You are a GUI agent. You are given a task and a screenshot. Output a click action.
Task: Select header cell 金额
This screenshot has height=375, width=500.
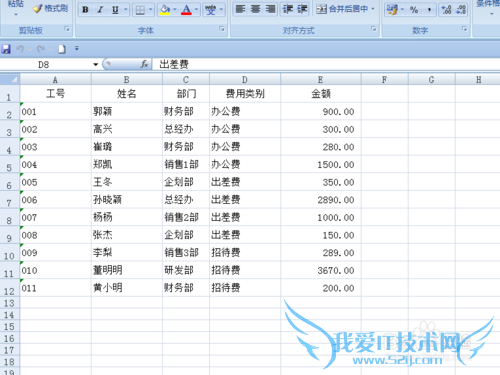point(321,94)
